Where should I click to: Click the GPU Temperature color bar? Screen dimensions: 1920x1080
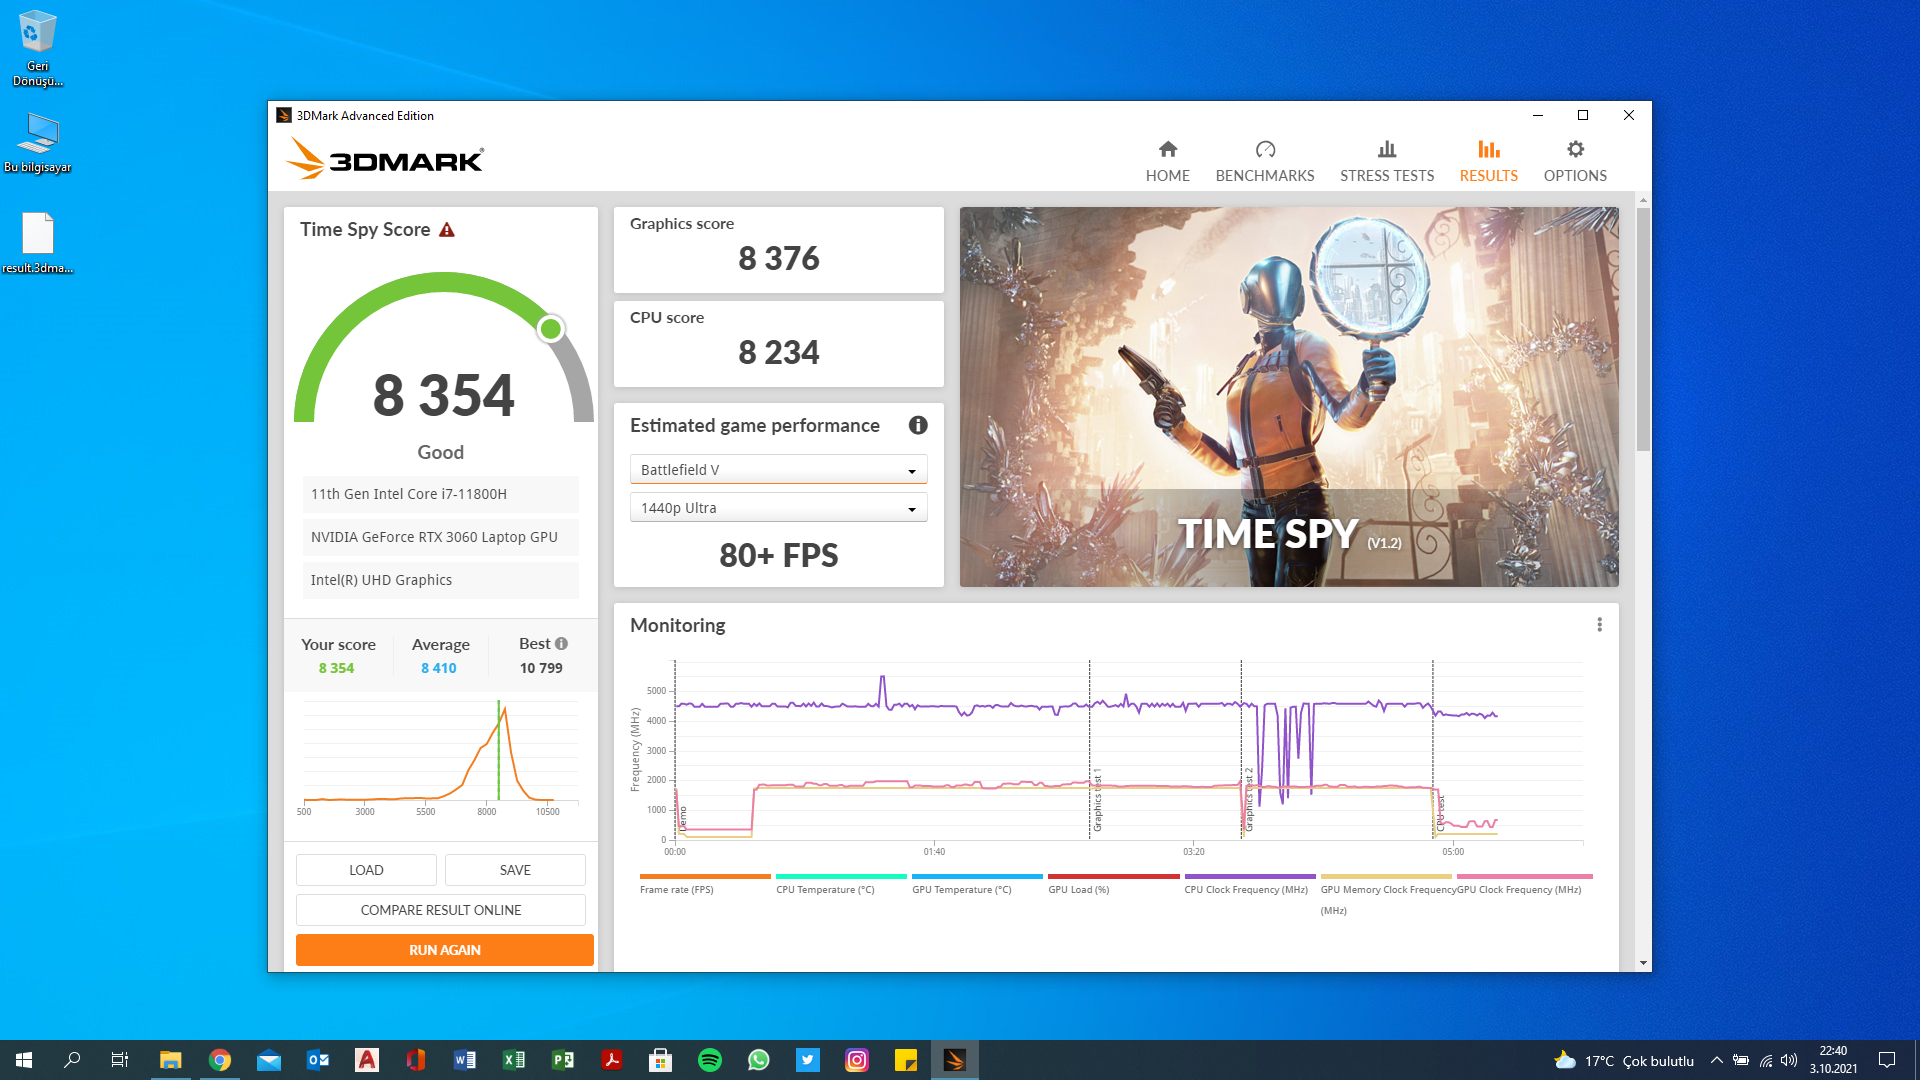pyautogui.click(x=976, y=876)
